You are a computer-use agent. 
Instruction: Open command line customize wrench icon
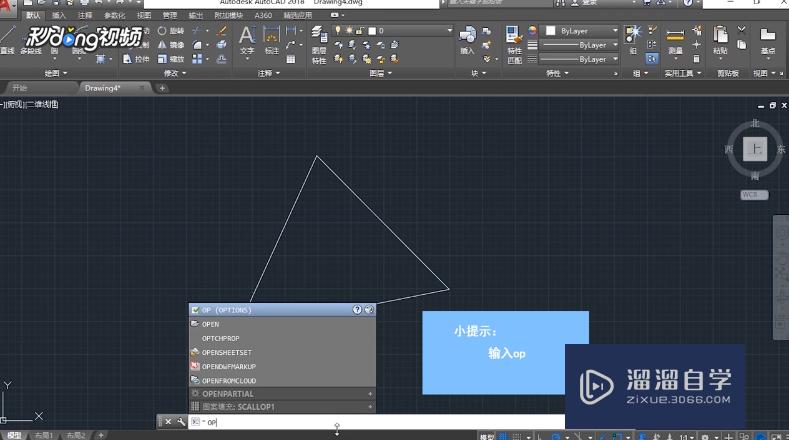pos(181,422)
